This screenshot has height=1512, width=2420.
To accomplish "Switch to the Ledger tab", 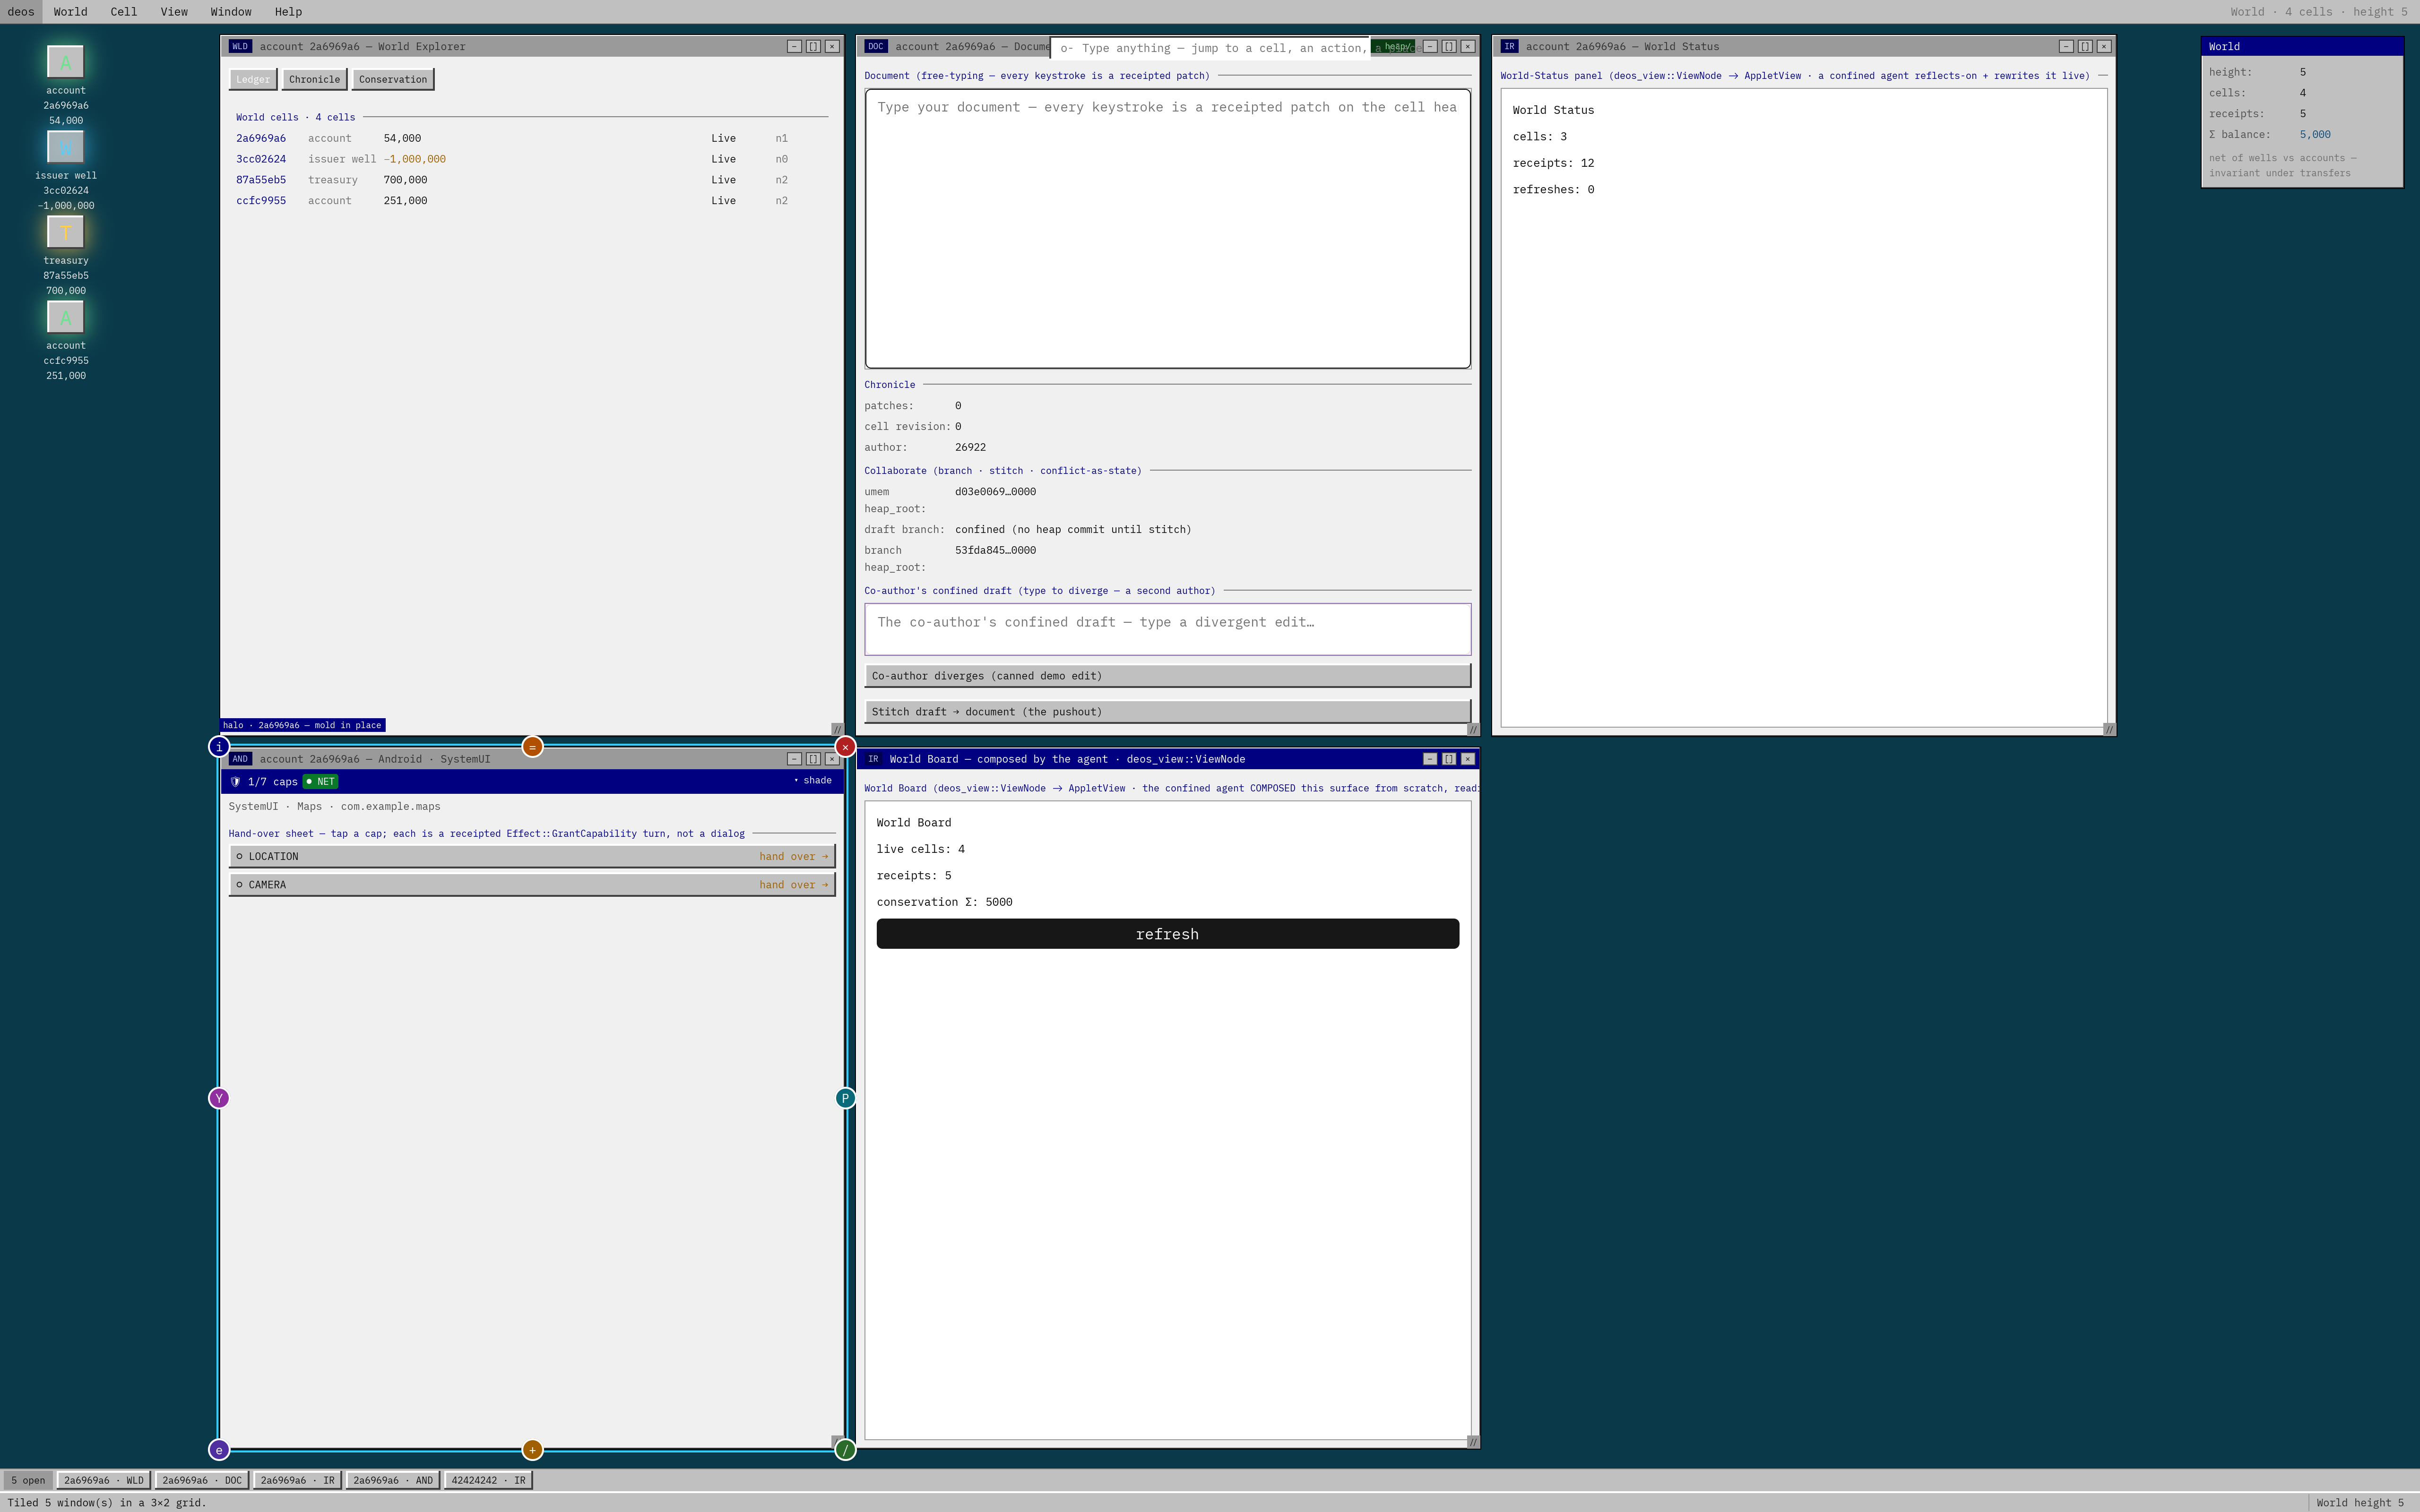I will (x=253, y=80).
